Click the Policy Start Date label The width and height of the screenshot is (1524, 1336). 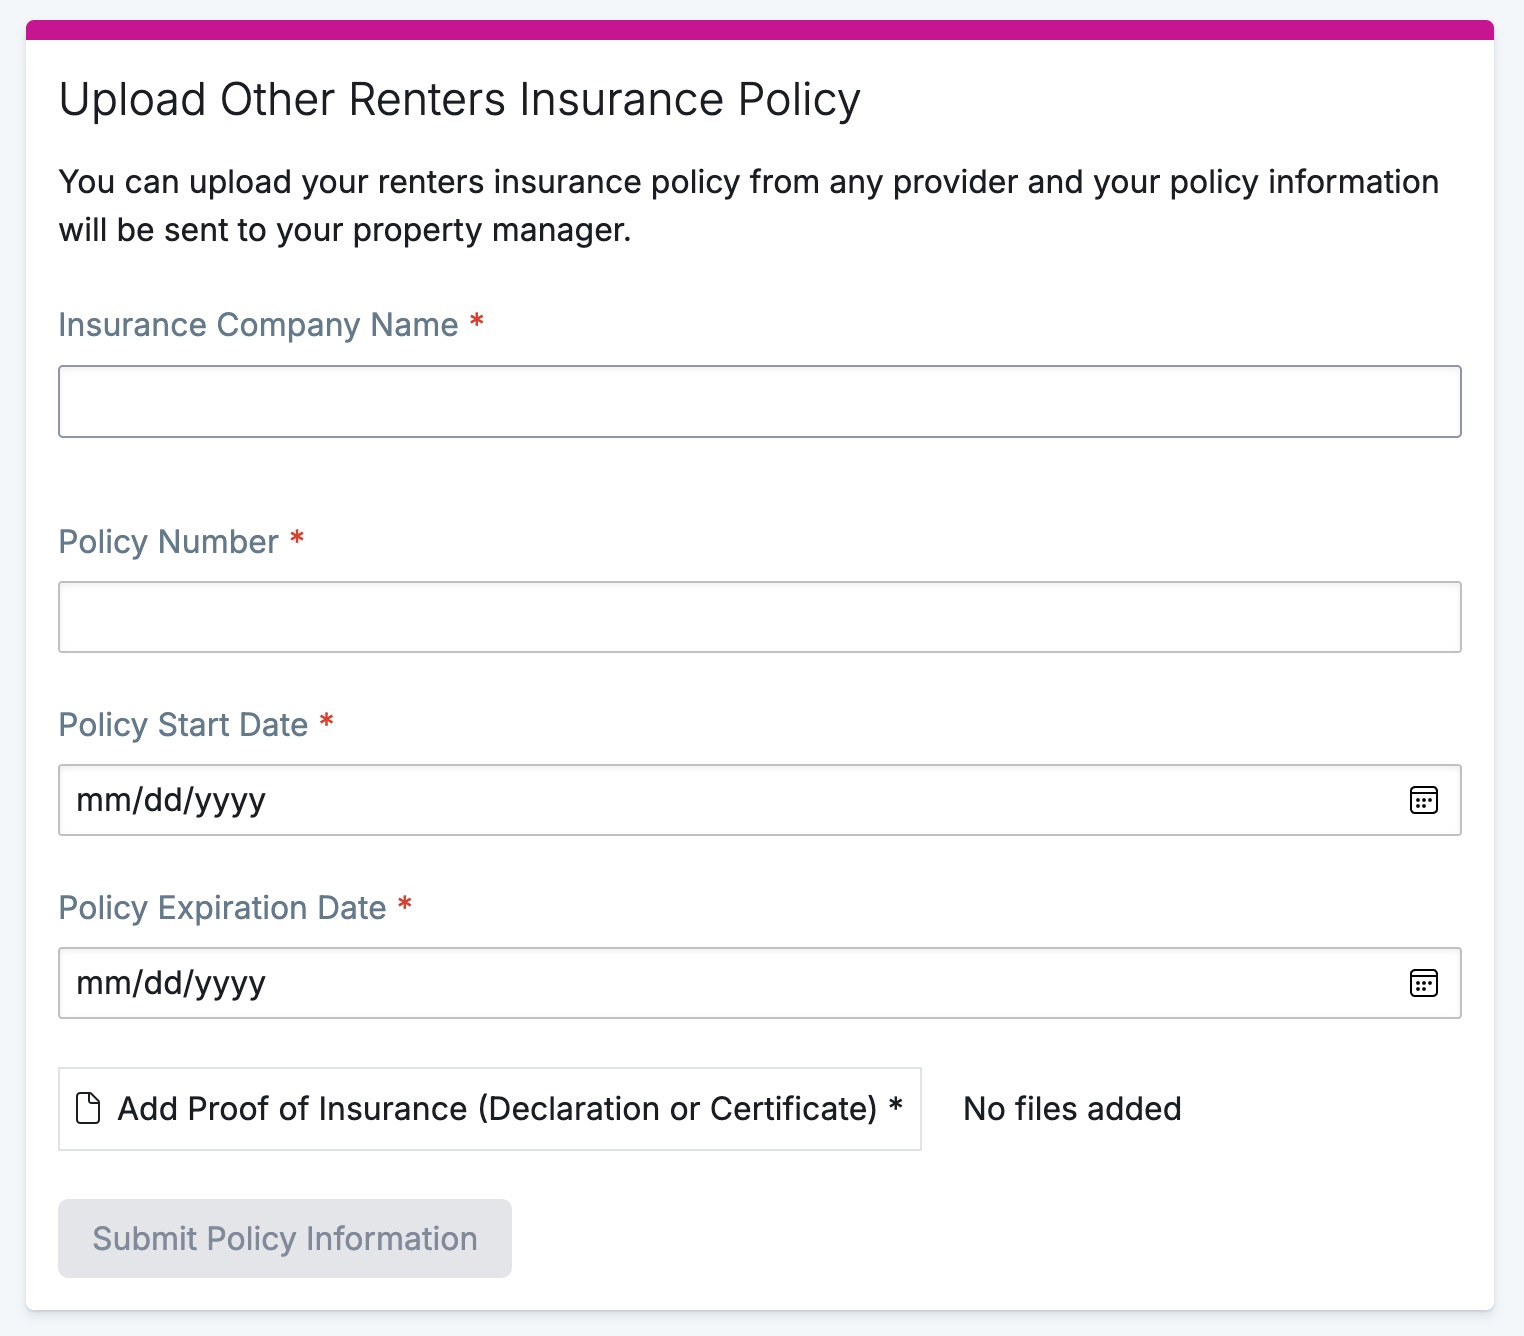pos(183,725)
